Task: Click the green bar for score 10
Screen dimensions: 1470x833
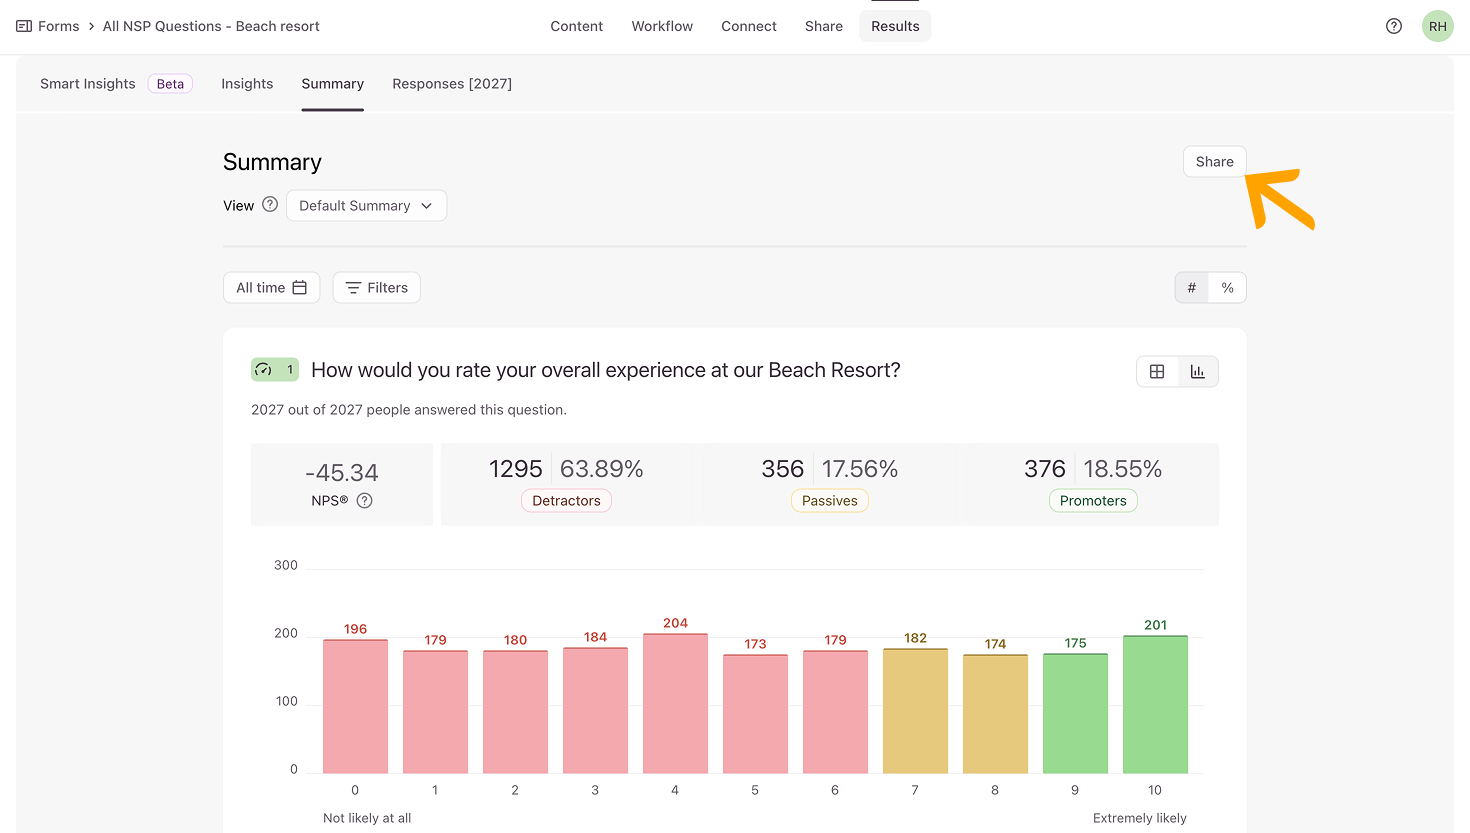Action: click(x=1155, y=705)
